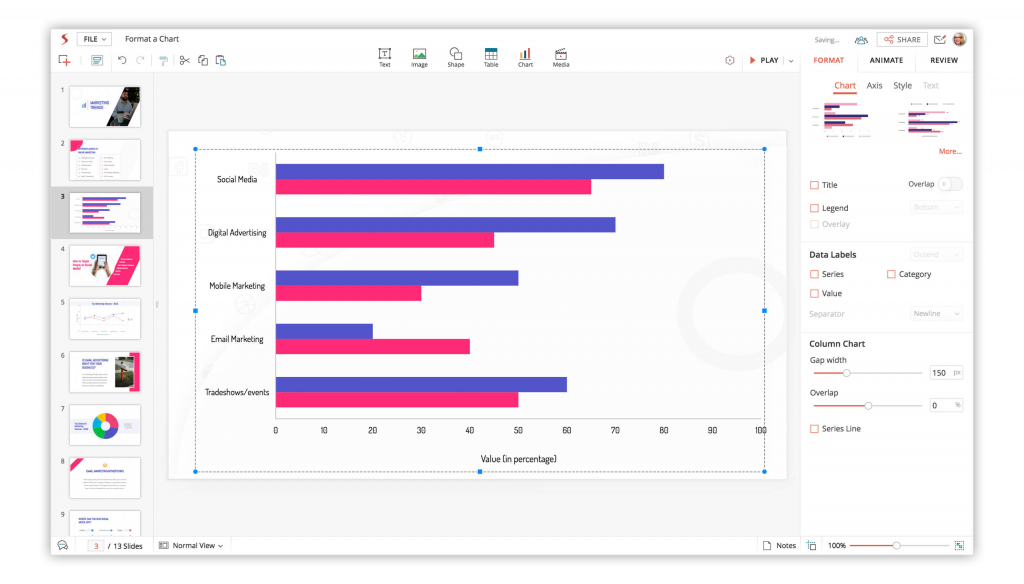Open the Media insert tool

[x=561, y=56]
